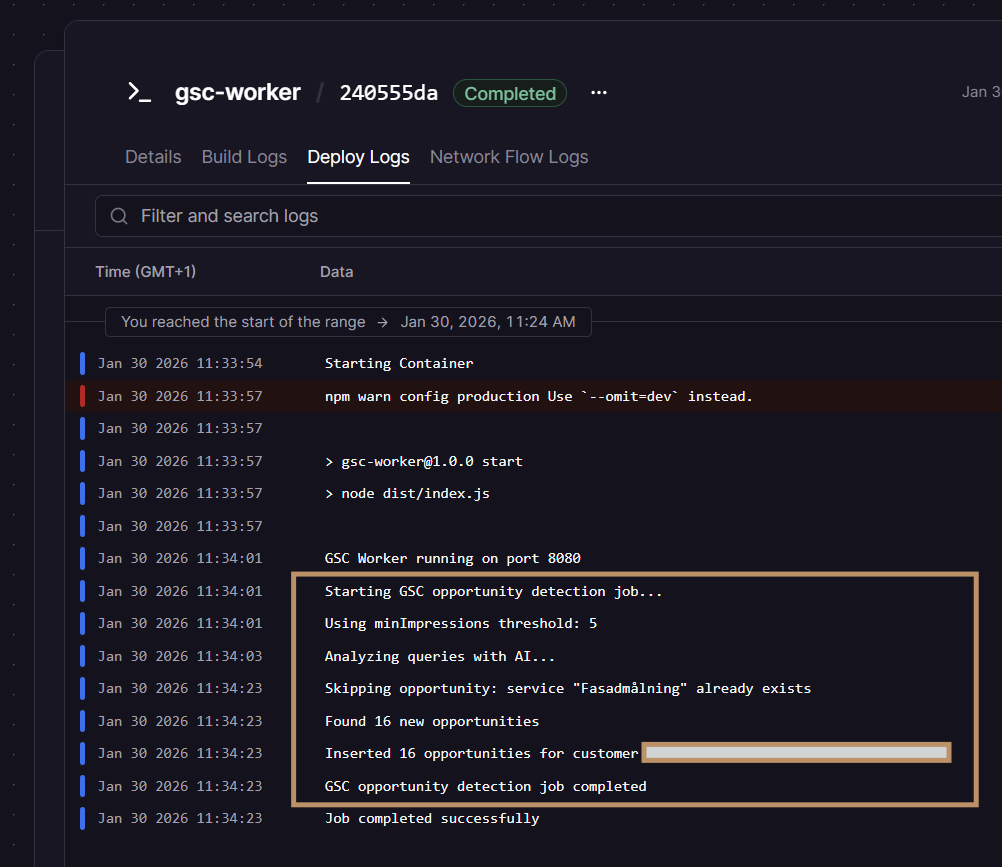Select the '> gsc-worker@1.0.0 start' log line
Viewport: 1002px width, 867px height.
tap(424, 461)
